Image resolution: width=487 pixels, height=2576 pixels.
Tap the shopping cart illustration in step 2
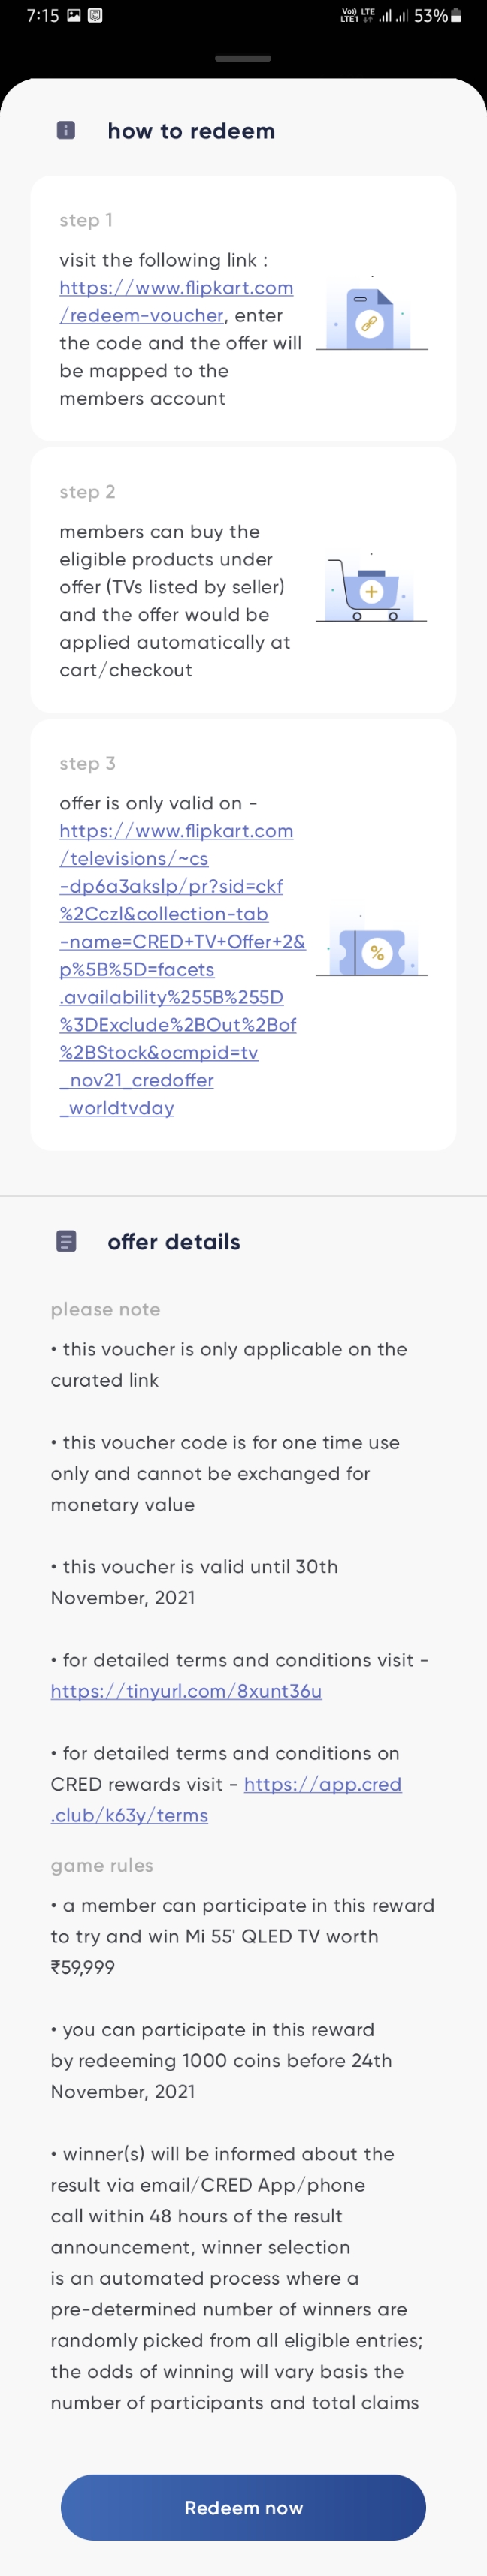tap(372, 590)
